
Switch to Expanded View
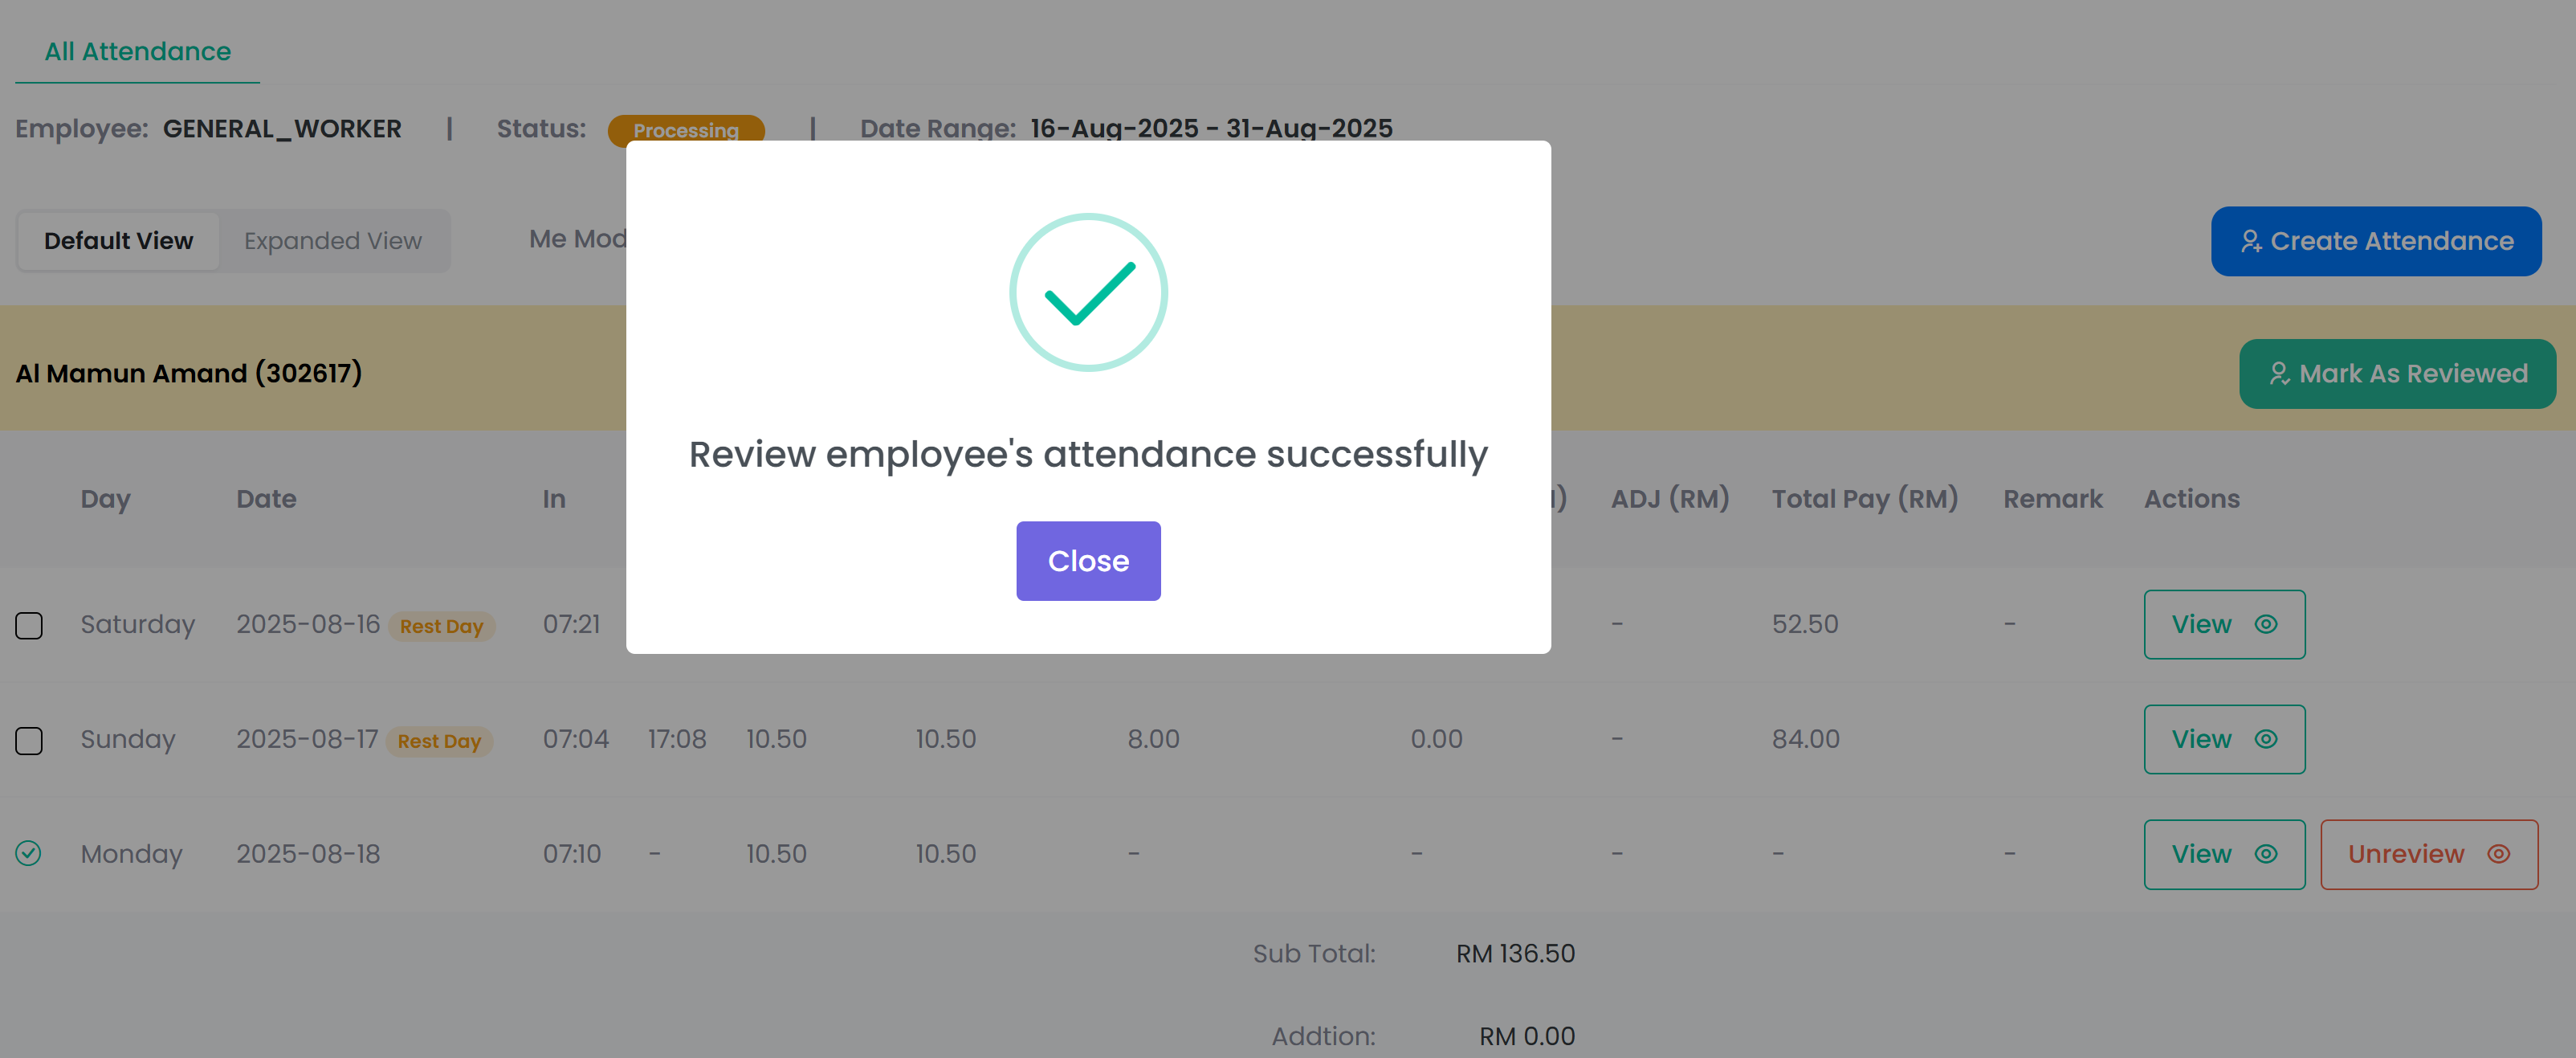point(333,241)
